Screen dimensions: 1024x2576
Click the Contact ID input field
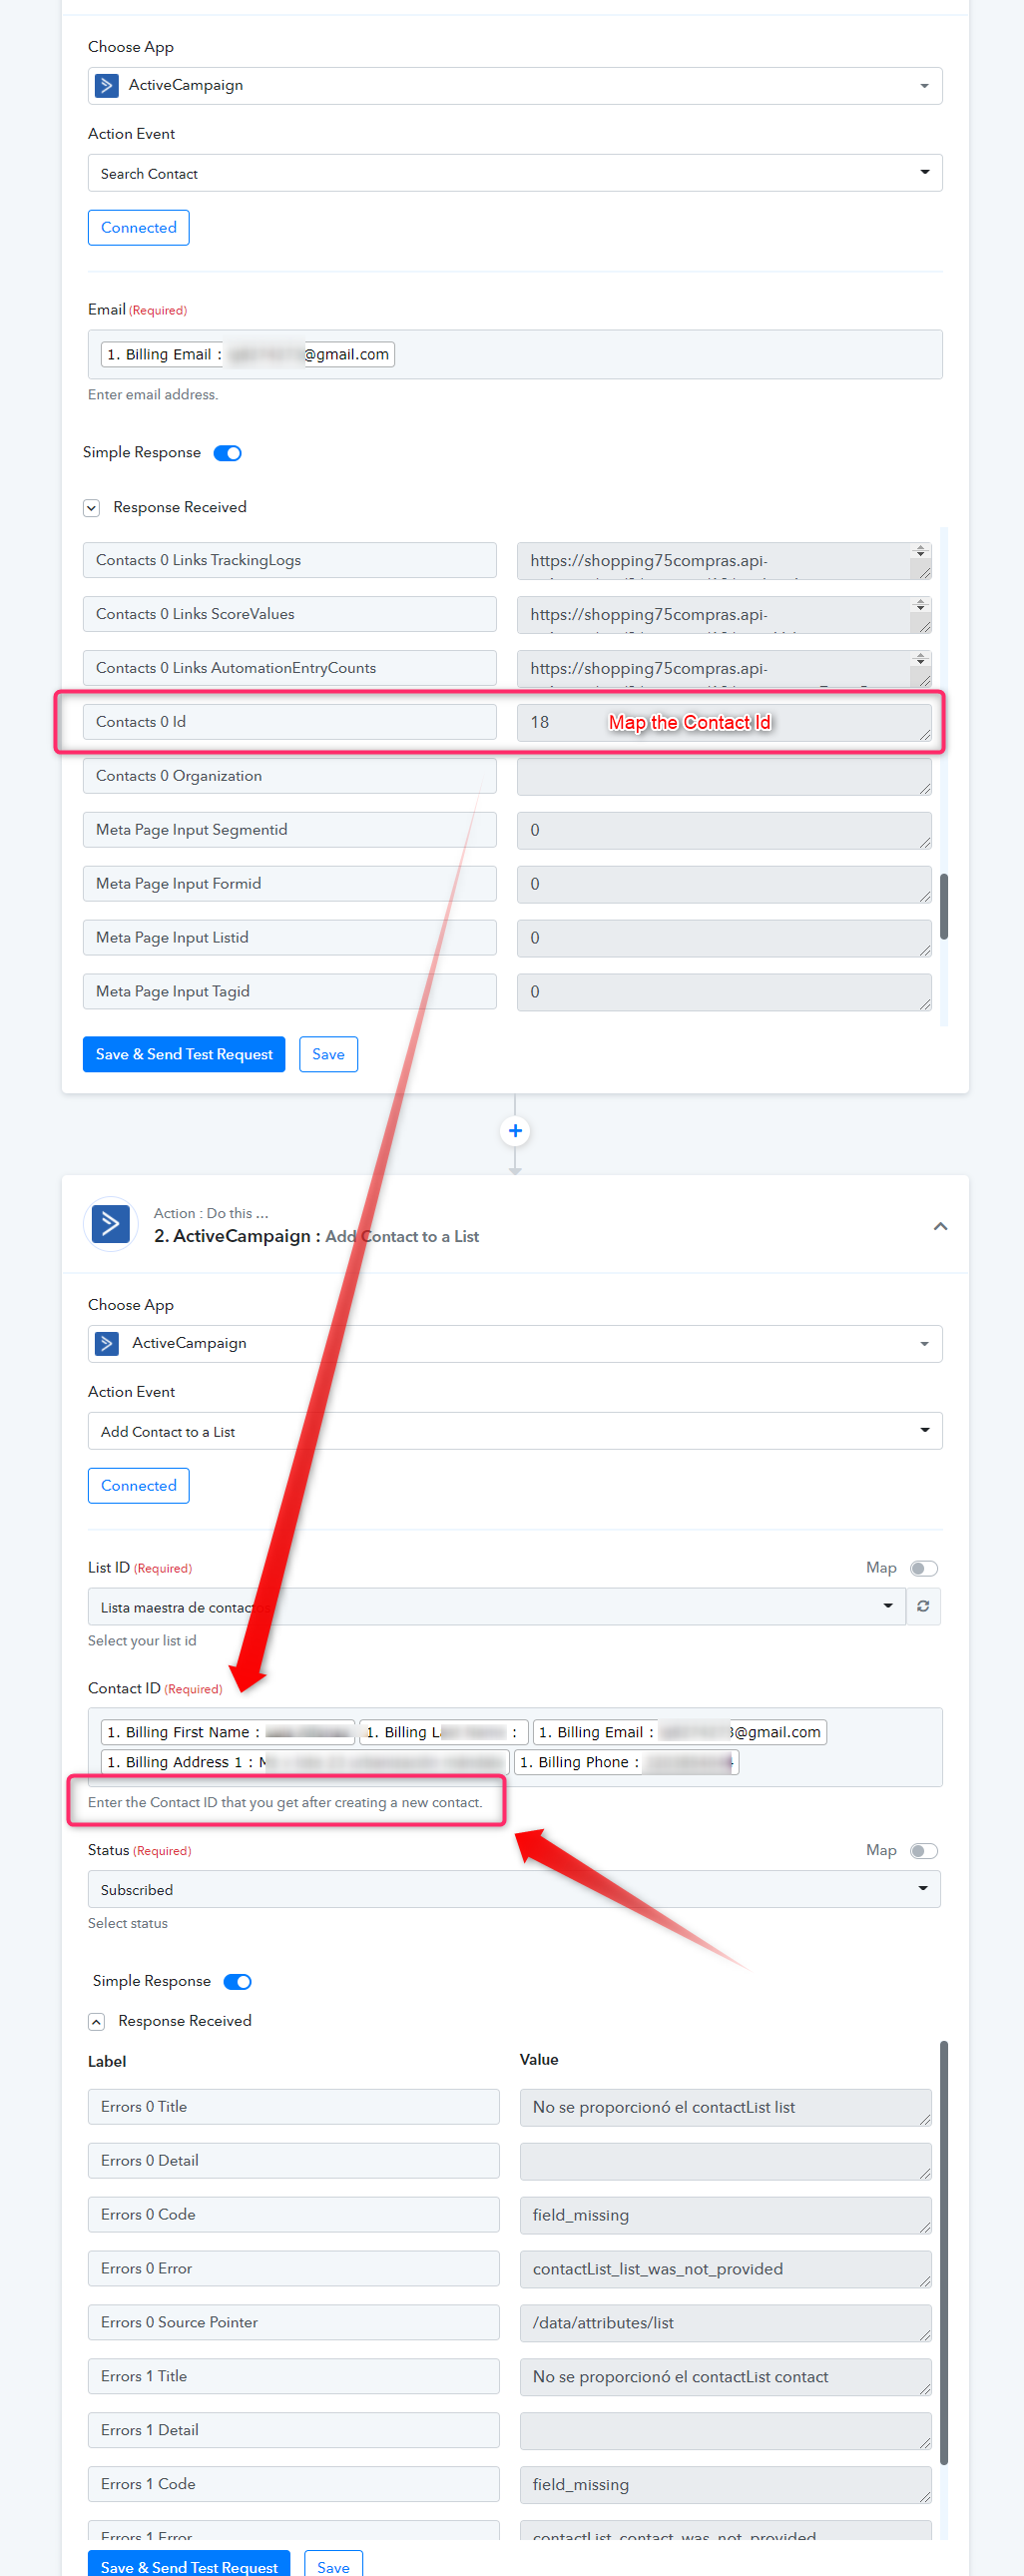(515, 1747)
